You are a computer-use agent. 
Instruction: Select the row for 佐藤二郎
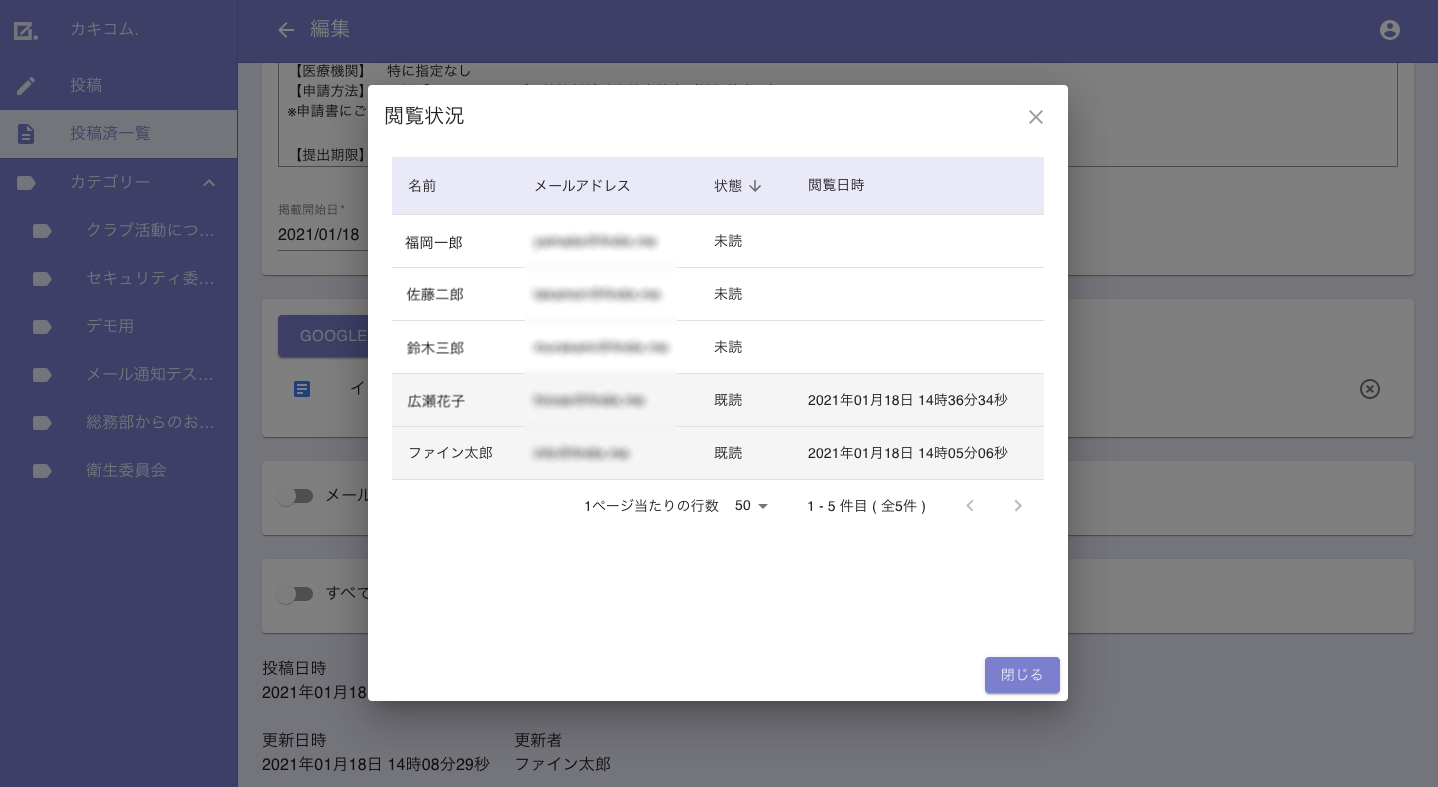(718, 295)
